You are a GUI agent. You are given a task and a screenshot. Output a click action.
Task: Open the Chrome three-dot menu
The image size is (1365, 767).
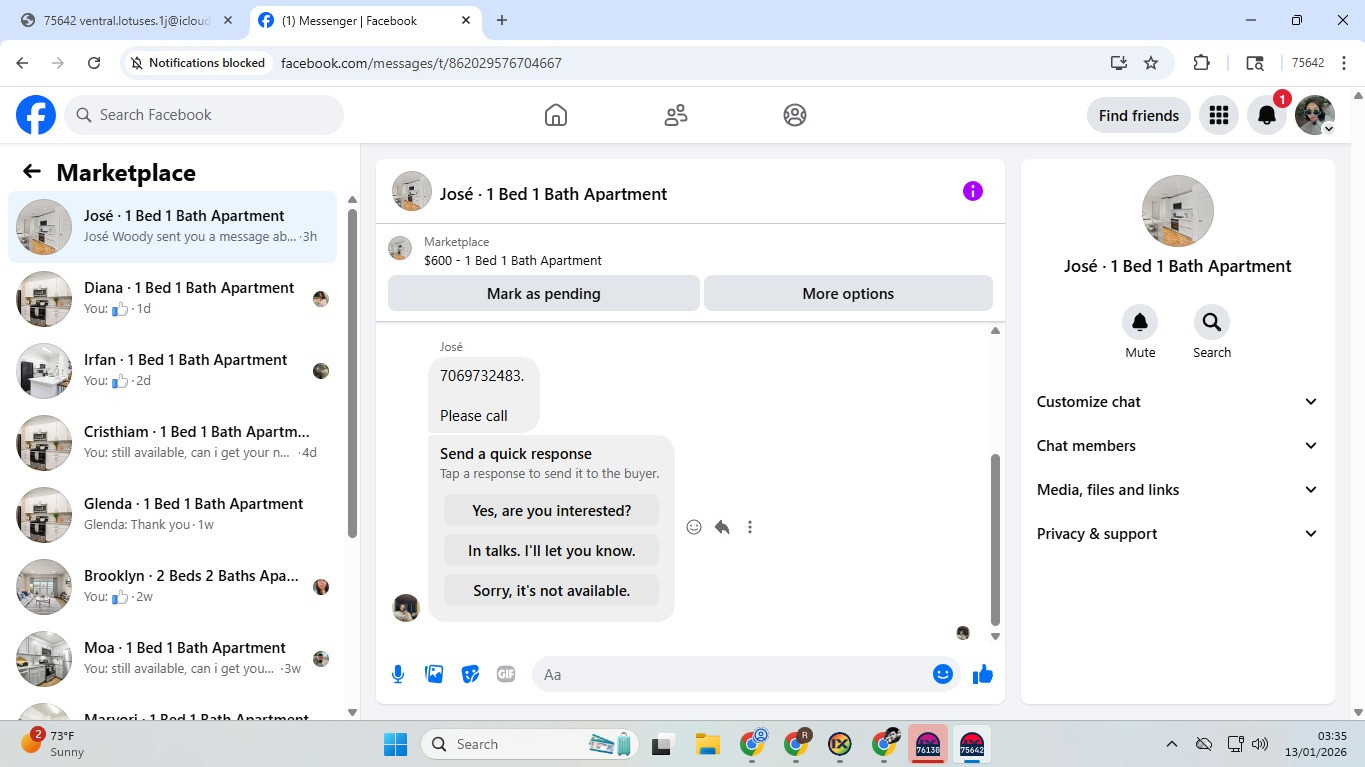1344,63
